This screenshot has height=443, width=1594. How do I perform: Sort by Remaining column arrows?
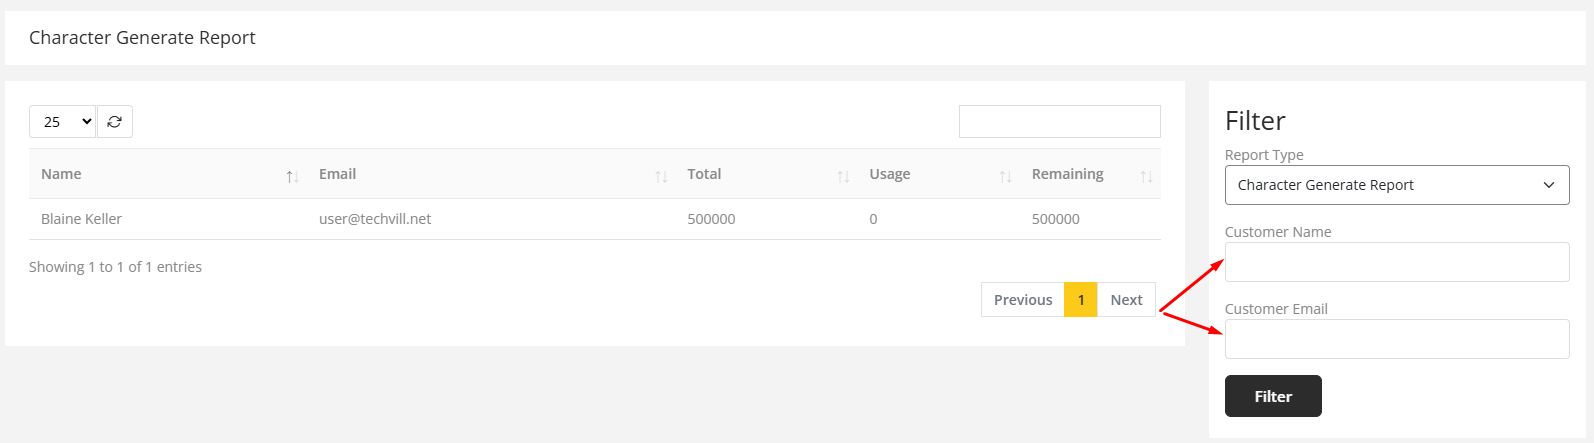coord(1146,176)
